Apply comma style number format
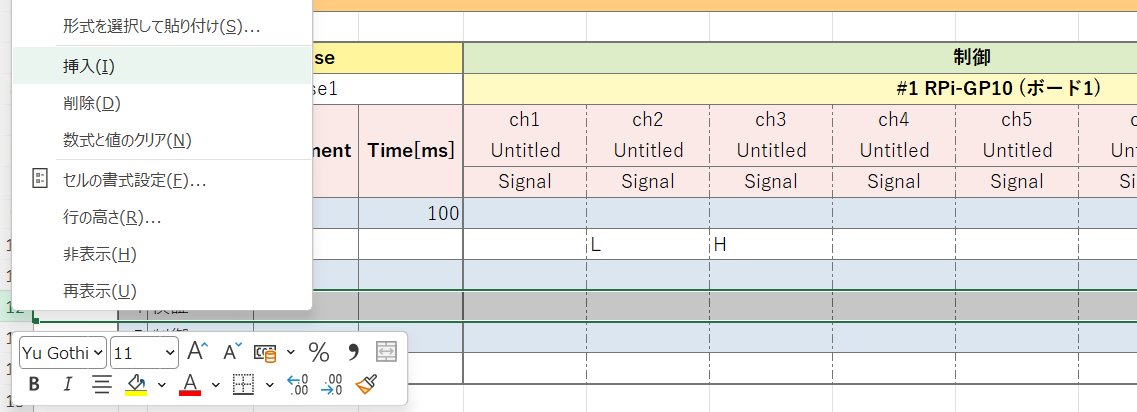The height and width of the screenshot is (412, 1137). click(x=352, y=352)
